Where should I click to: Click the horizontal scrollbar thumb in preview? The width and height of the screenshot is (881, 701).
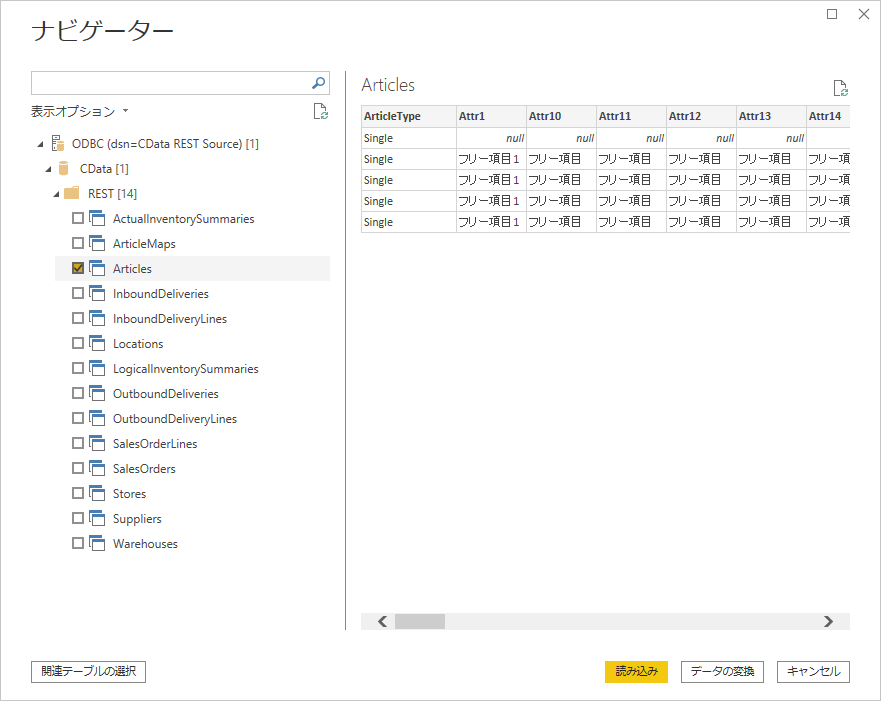pos(420,621)
